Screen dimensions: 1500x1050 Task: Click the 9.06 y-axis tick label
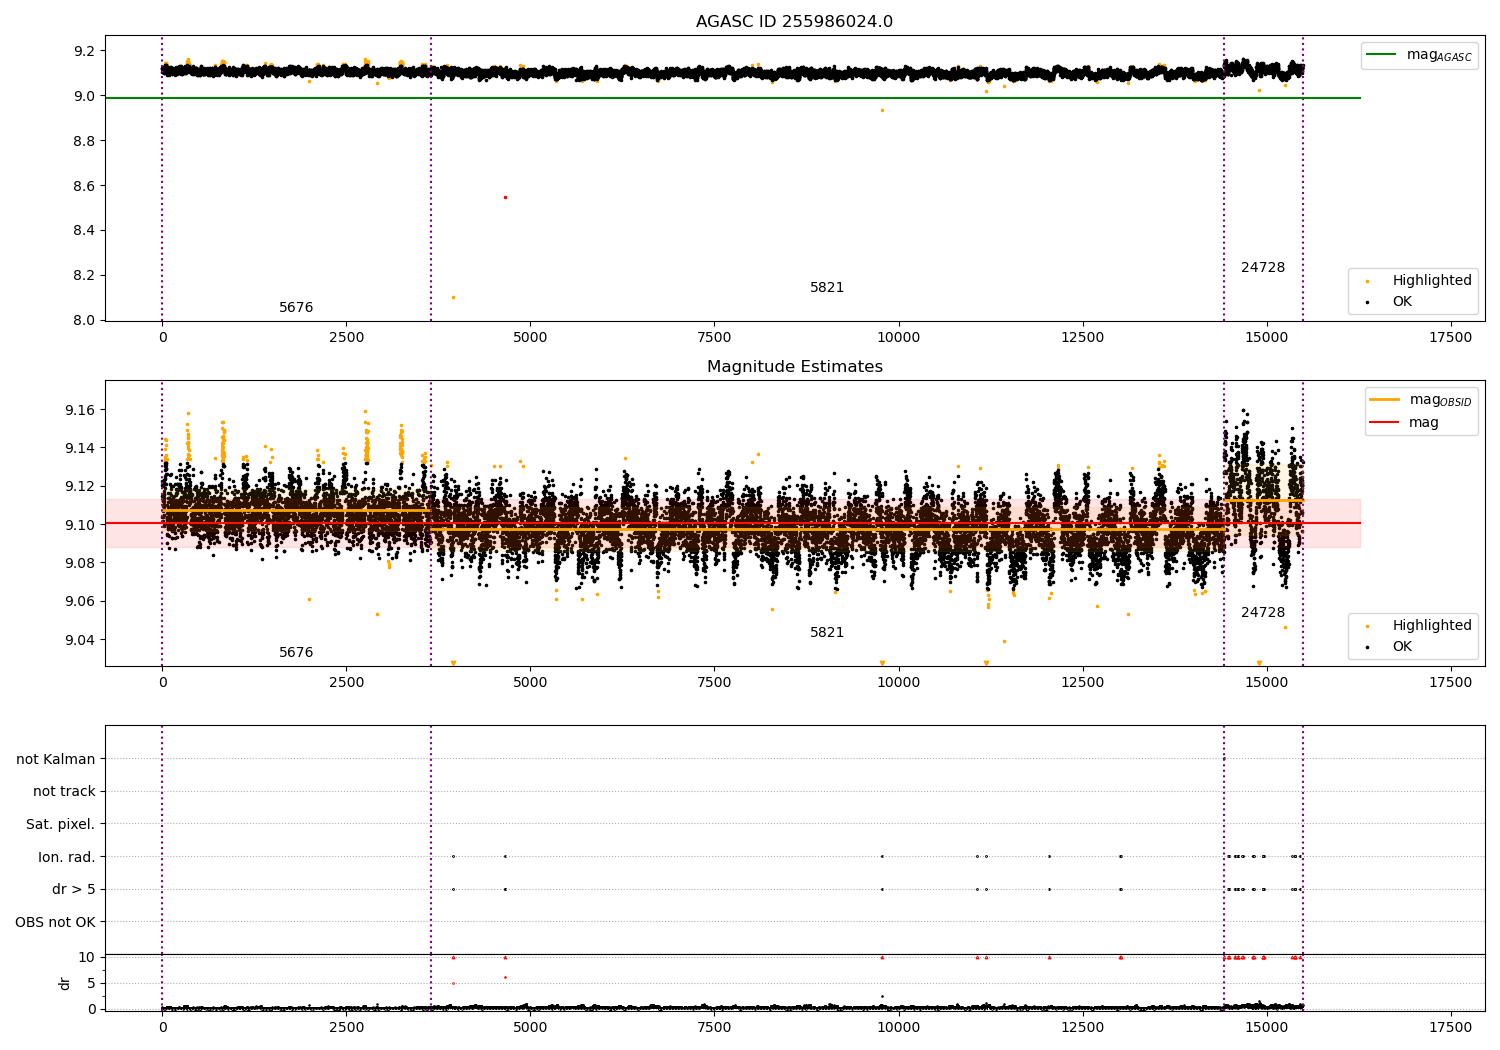click(x=78, y=602)
